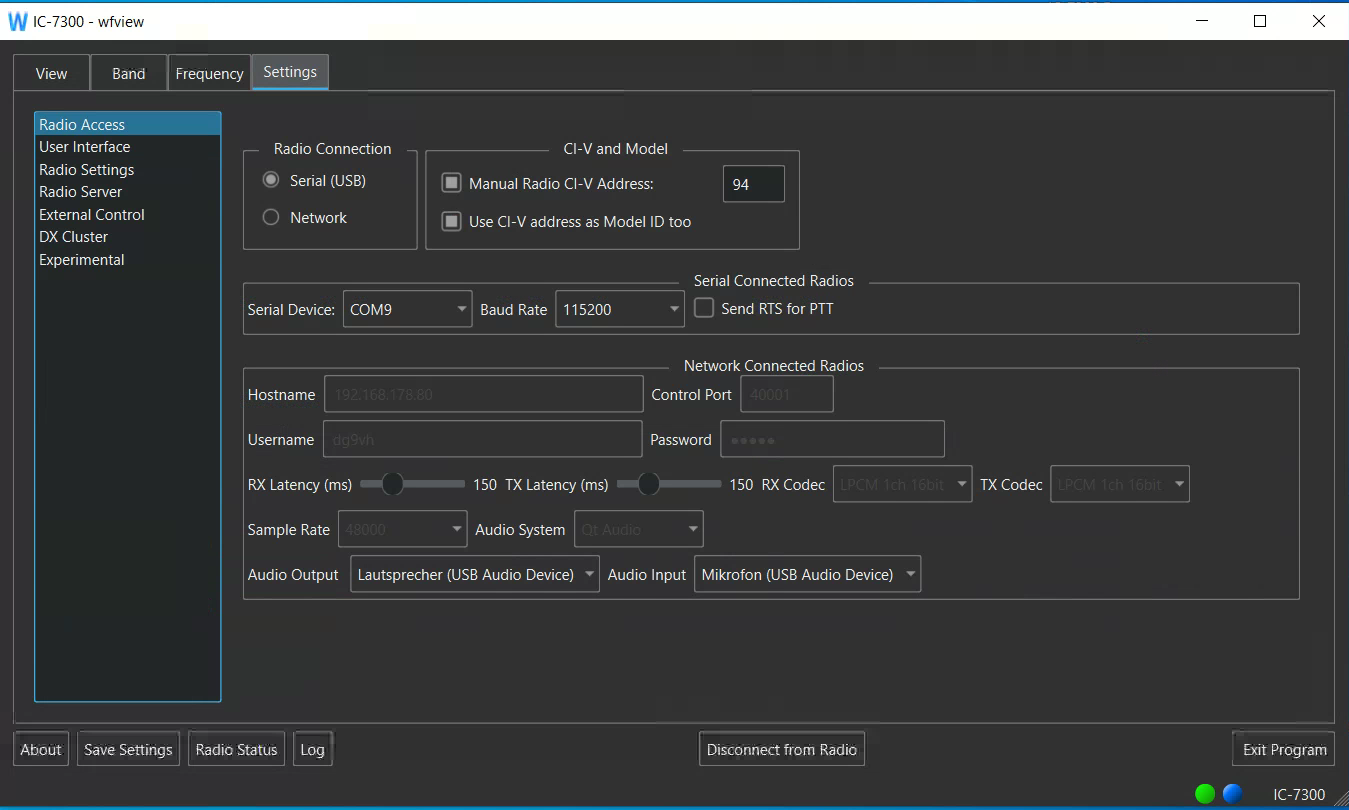Open the Serial Device COM9 dropdown
1349x810 pixels.
[407, 310]
